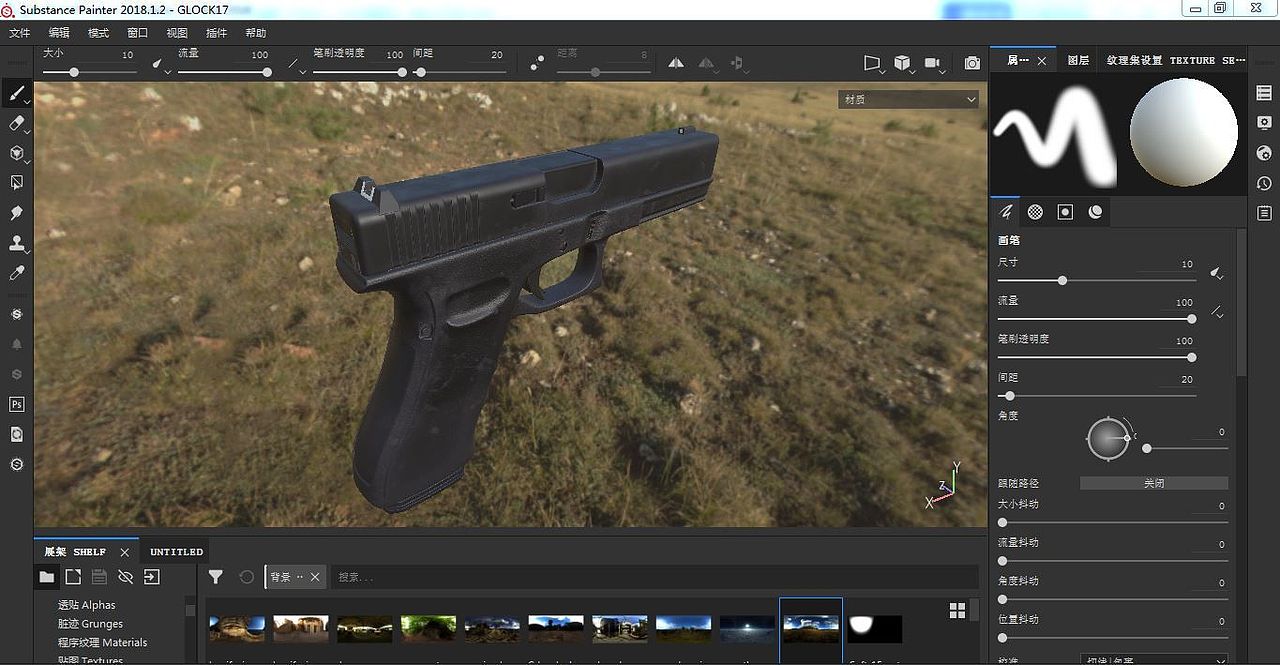The image size is (1280, 665).
Task: Open the brush size preset arrow next to 尺寸
Action: click(x=1216, y=273)
